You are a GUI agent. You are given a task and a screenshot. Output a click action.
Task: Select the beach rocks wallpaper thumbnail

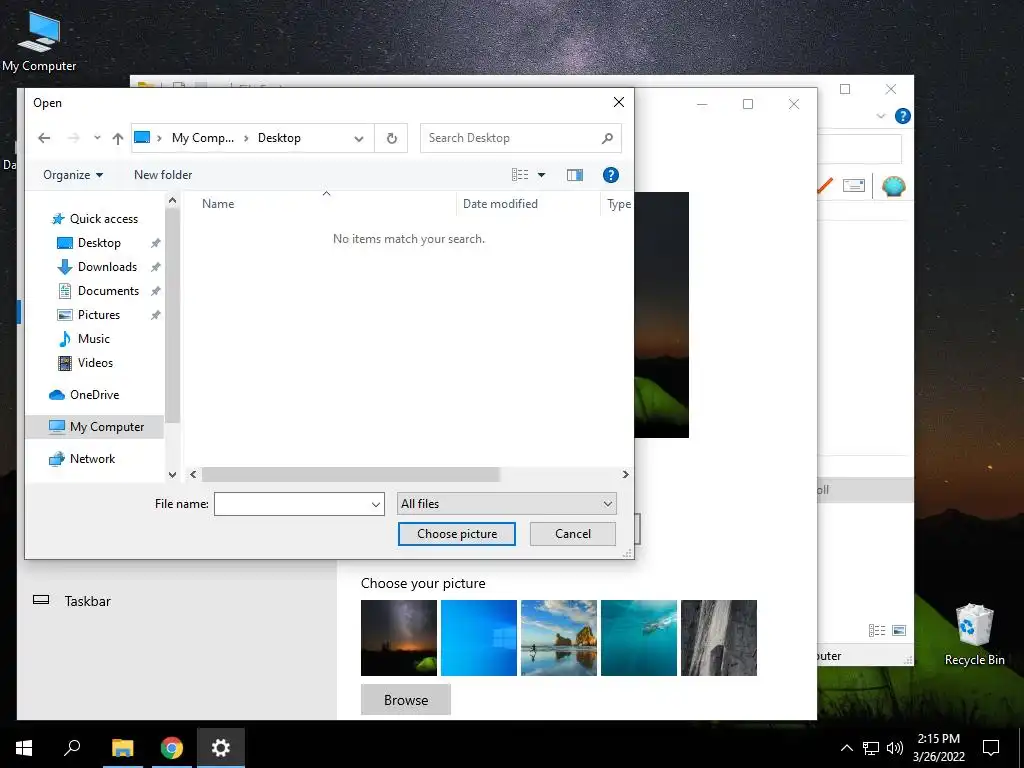(559, 637)
